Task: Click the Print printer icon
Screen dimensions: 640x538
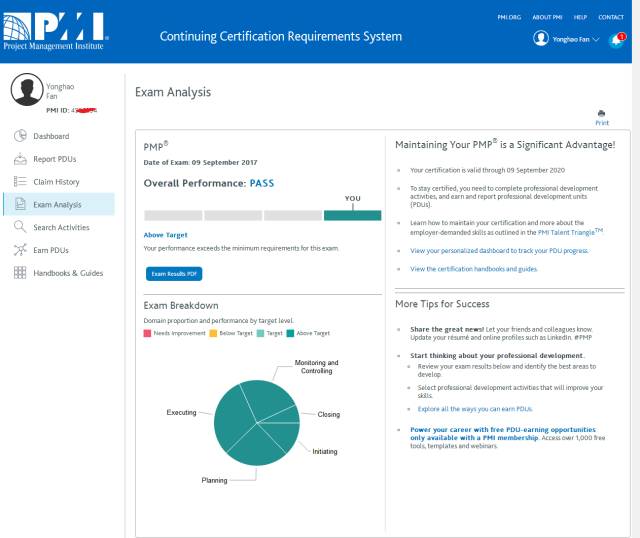Action: pyautogui.click(x=601, y=114)
